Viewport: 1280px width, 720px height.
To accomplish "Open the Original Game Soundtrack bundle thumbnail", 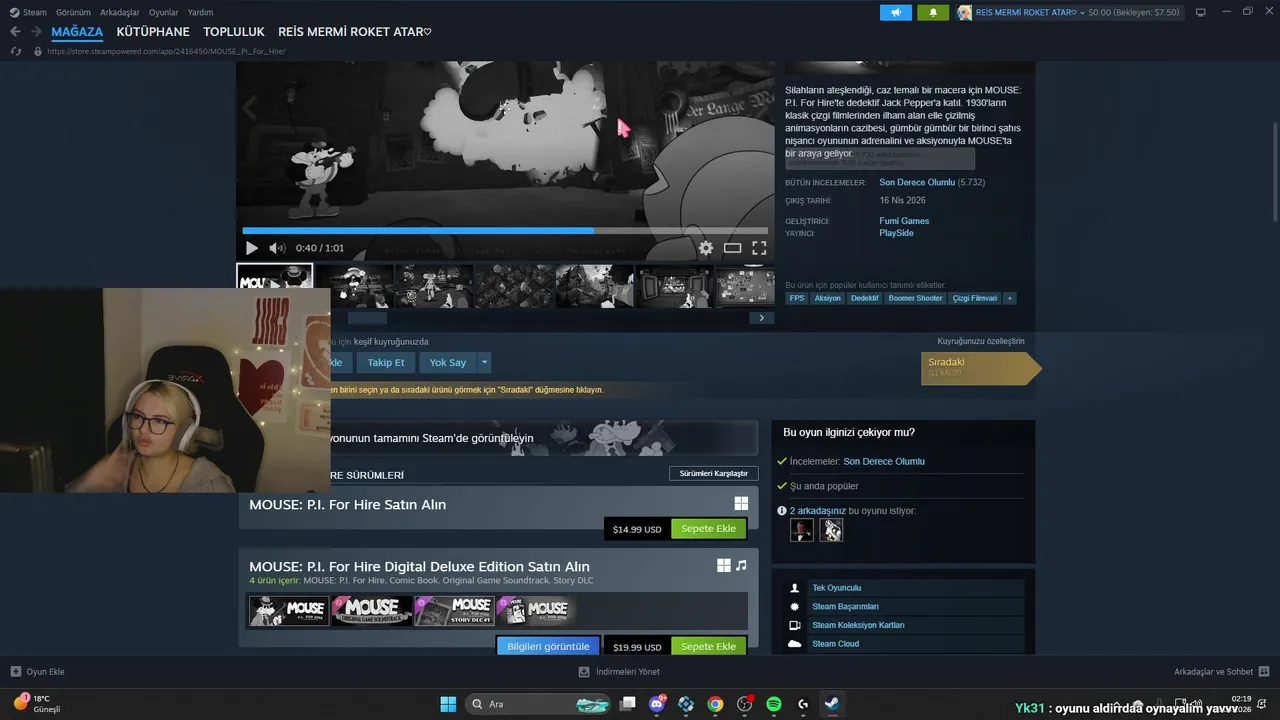I will 372,610.
